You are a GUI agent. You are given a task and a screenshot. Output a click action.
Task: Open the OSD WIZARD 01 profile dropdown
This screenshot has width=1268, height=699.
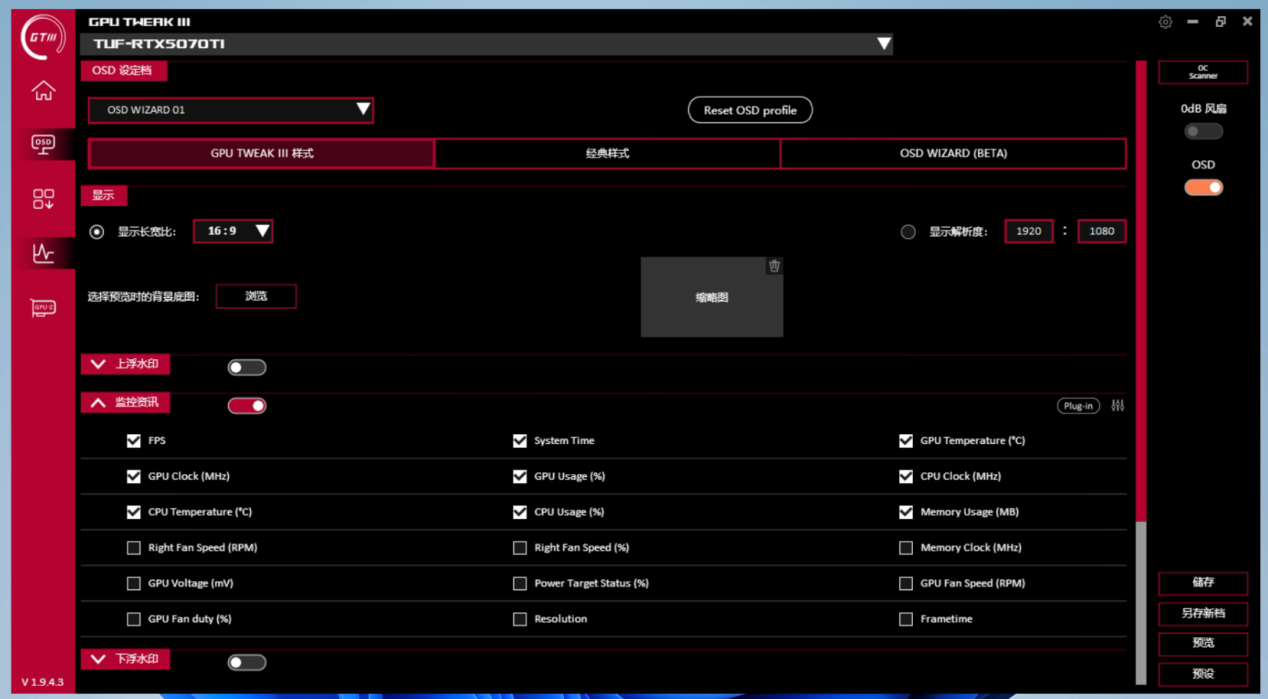point(231,110)
